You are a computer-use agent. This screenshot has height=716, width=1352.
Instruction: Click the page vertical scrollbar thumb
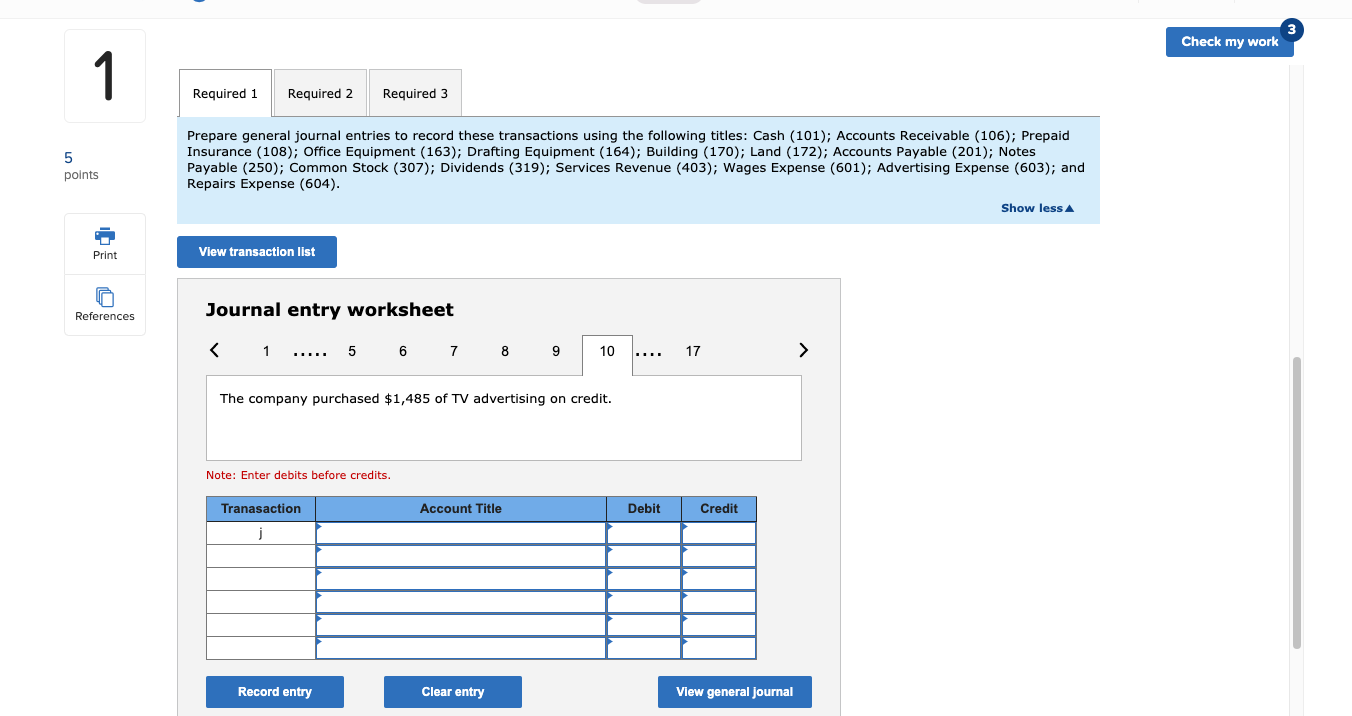(x=1297, y=502)
